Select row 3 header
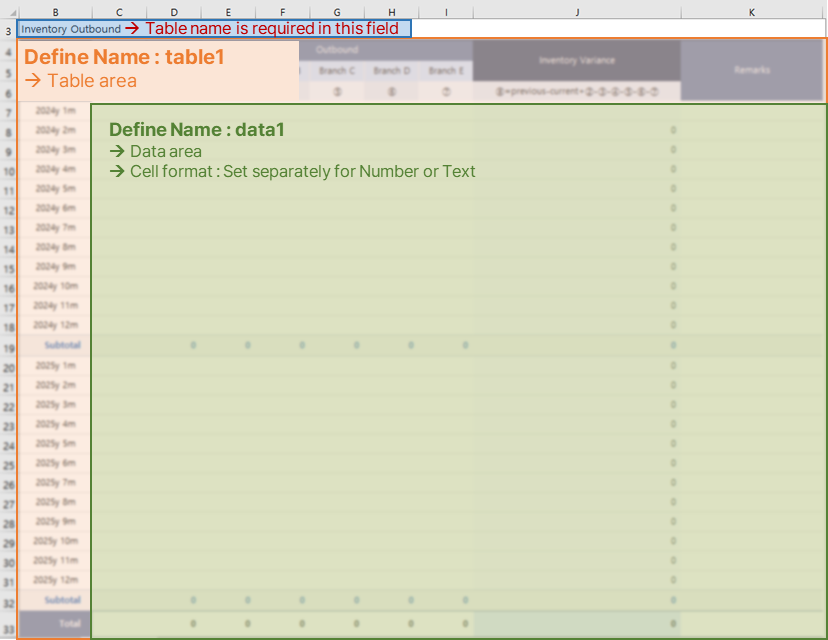This screenshot has height=640, width=828. (x=8, y=30)
